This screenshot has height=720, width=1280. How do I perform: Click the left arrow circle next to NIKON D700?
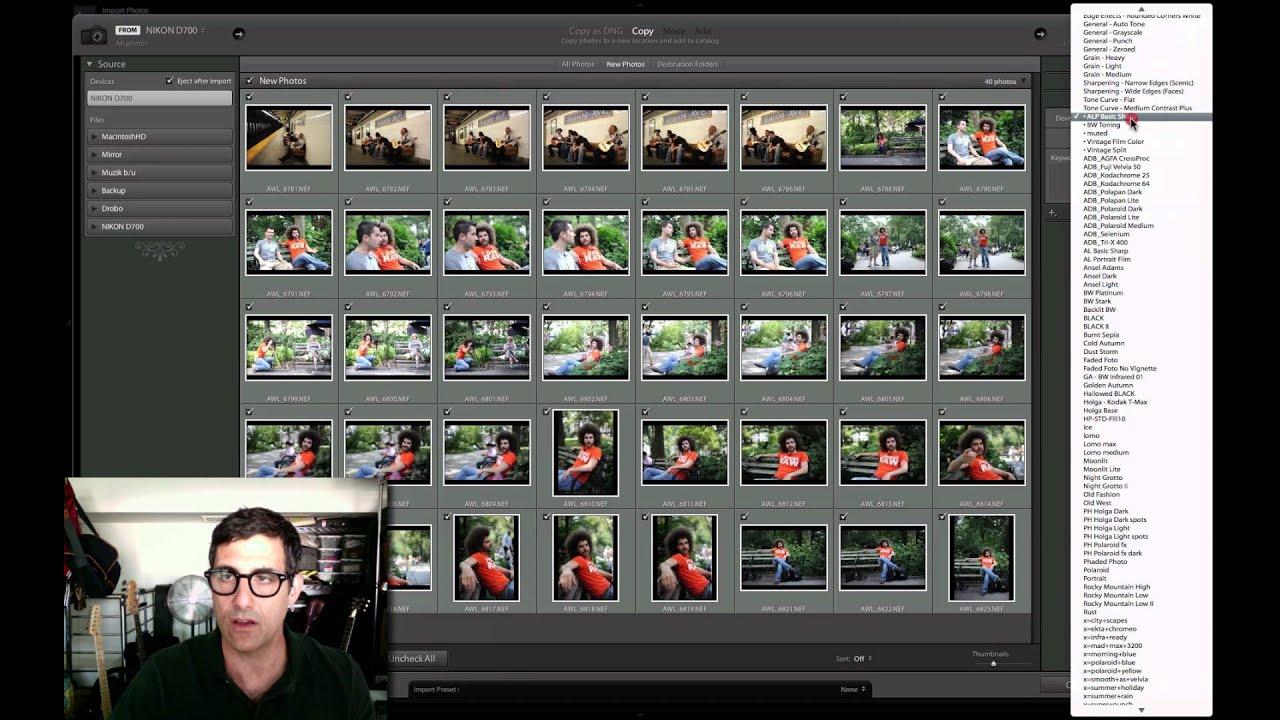(x=238, y=34)
